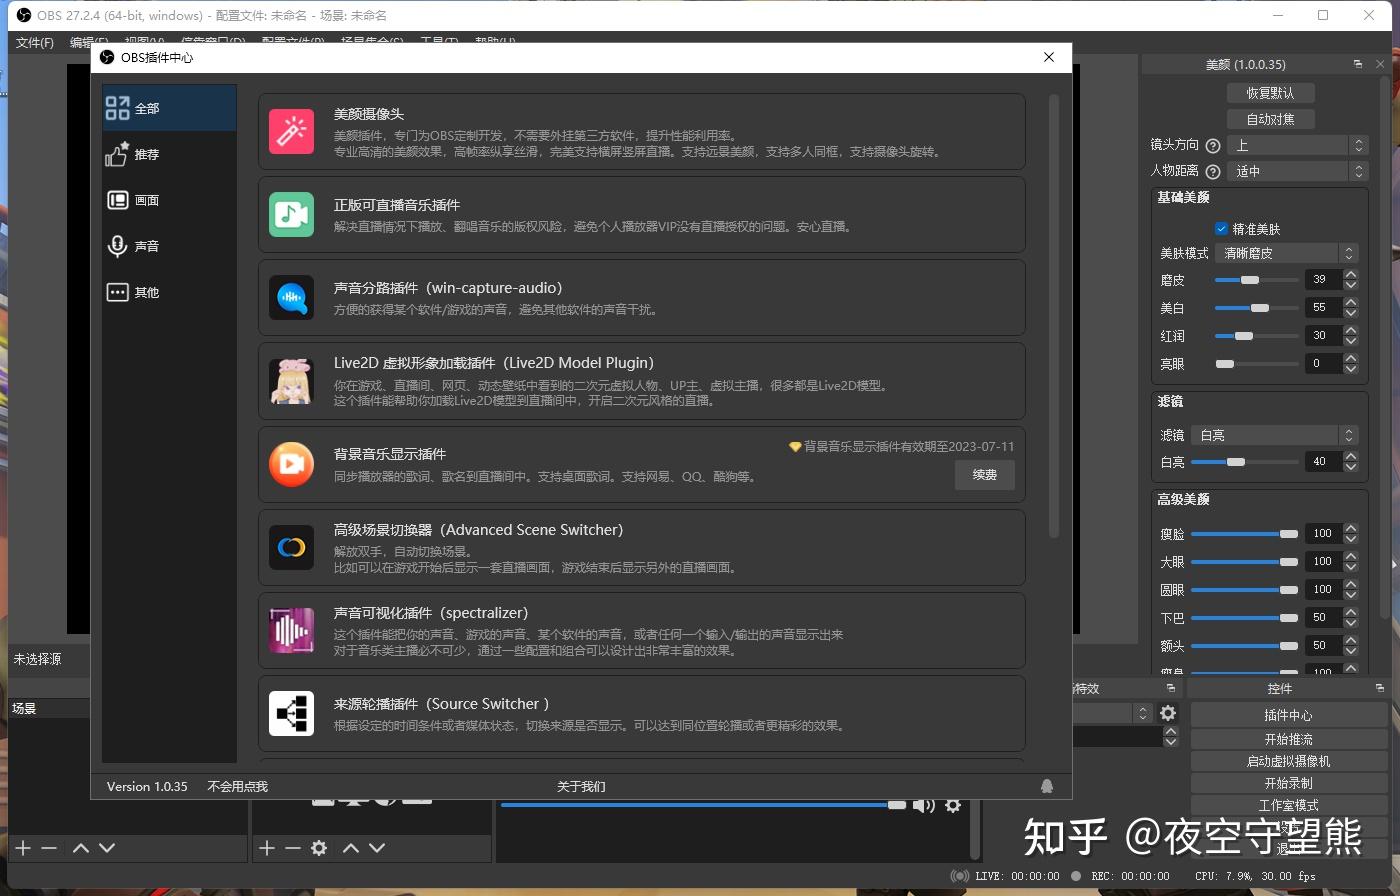Click 开始推流 to start streaming
The width and height of the screenshot is (1400, 896).
pos(1288,739)
